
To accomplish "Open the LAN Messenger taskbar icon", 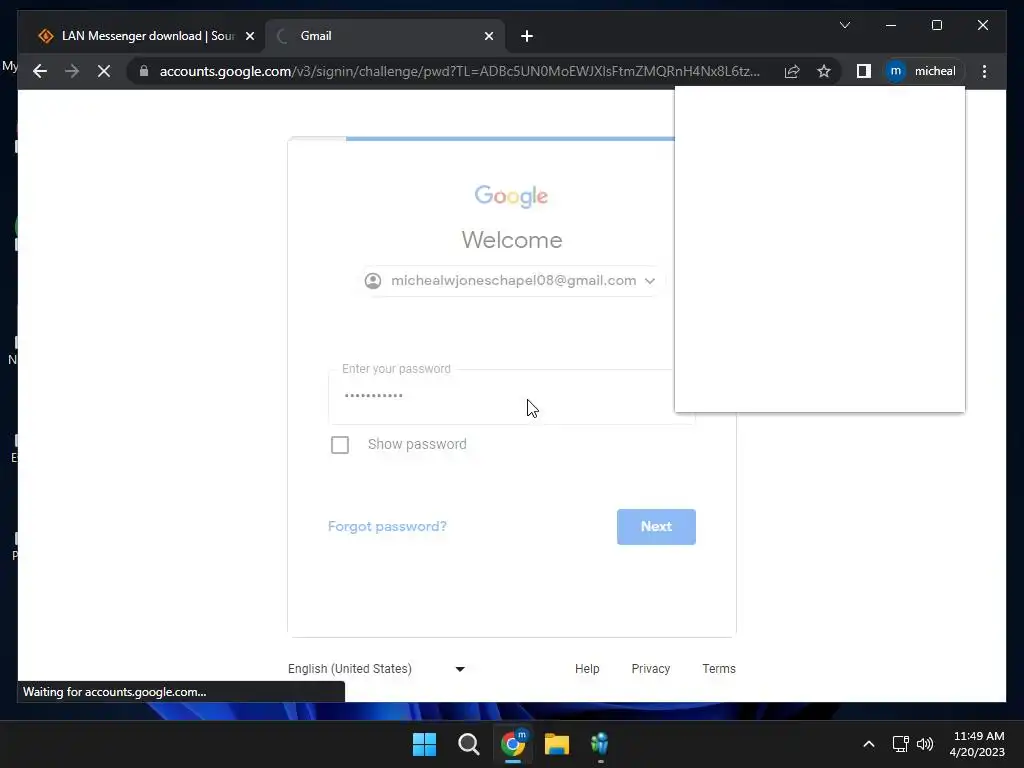I will (600, 744).
